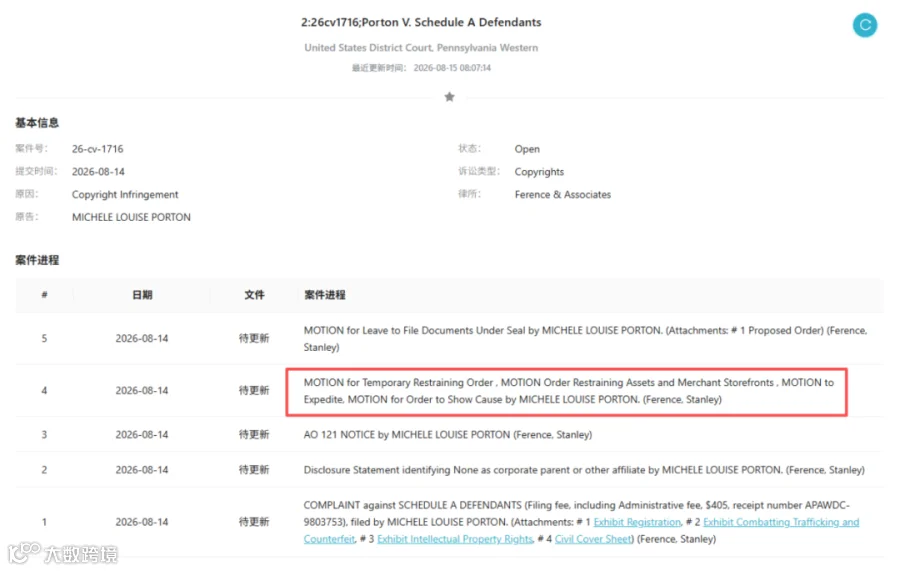Click the 基本信息 section heading
The width and height of the screenshot is (900, 571).
37,123
